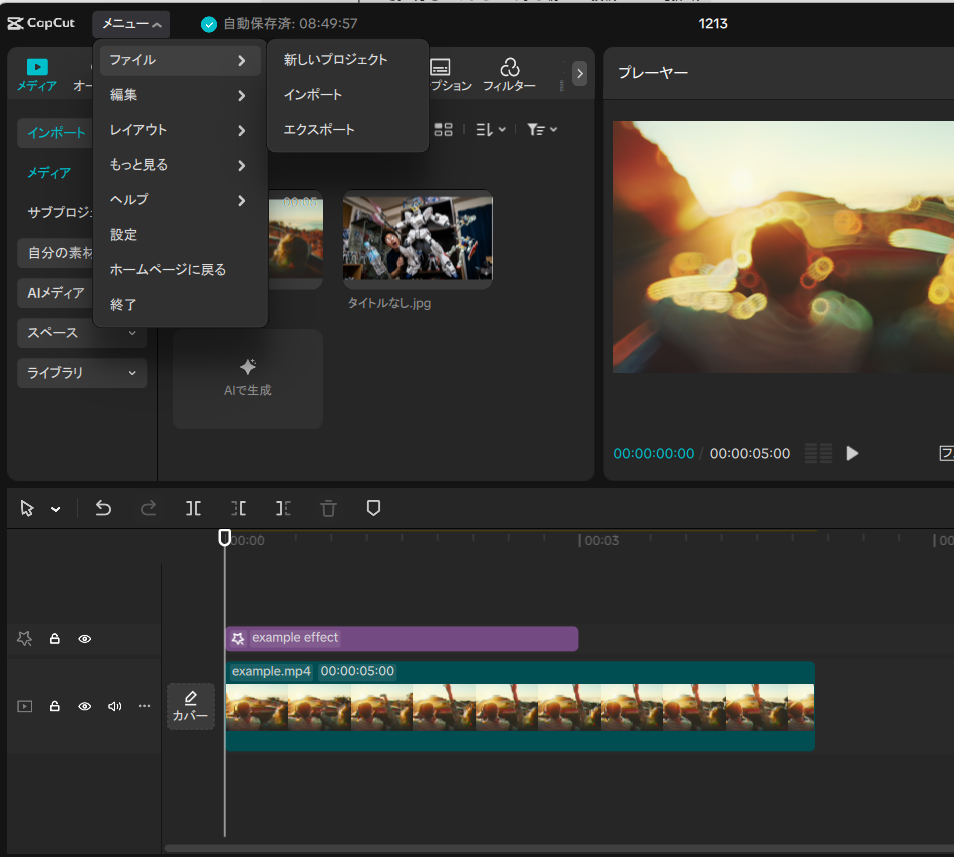The height and width of the screenshot is (857, 954).
Task: Expand the Library (ライブラリ) dropdown
Action: click(82, 373)
